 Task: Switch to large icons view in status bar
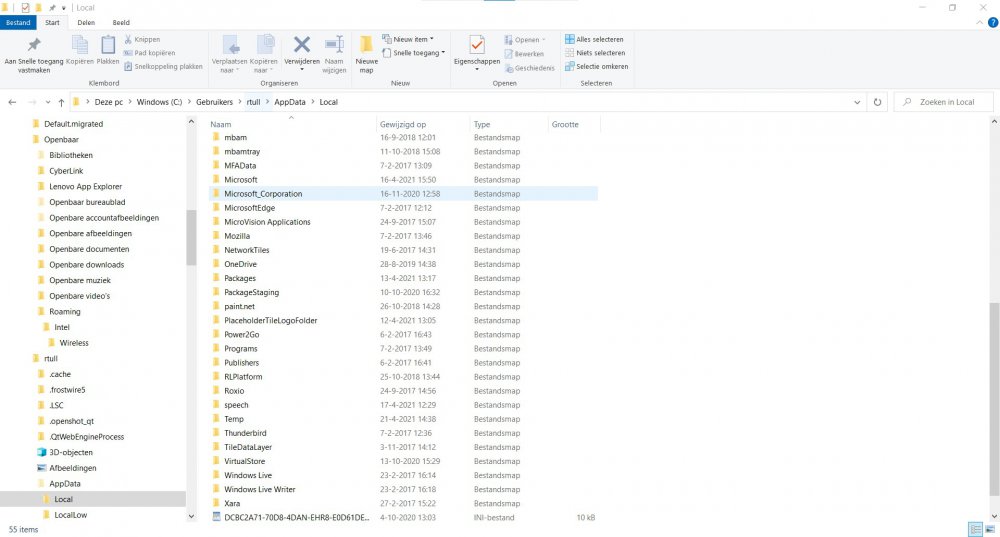(990, 528)
